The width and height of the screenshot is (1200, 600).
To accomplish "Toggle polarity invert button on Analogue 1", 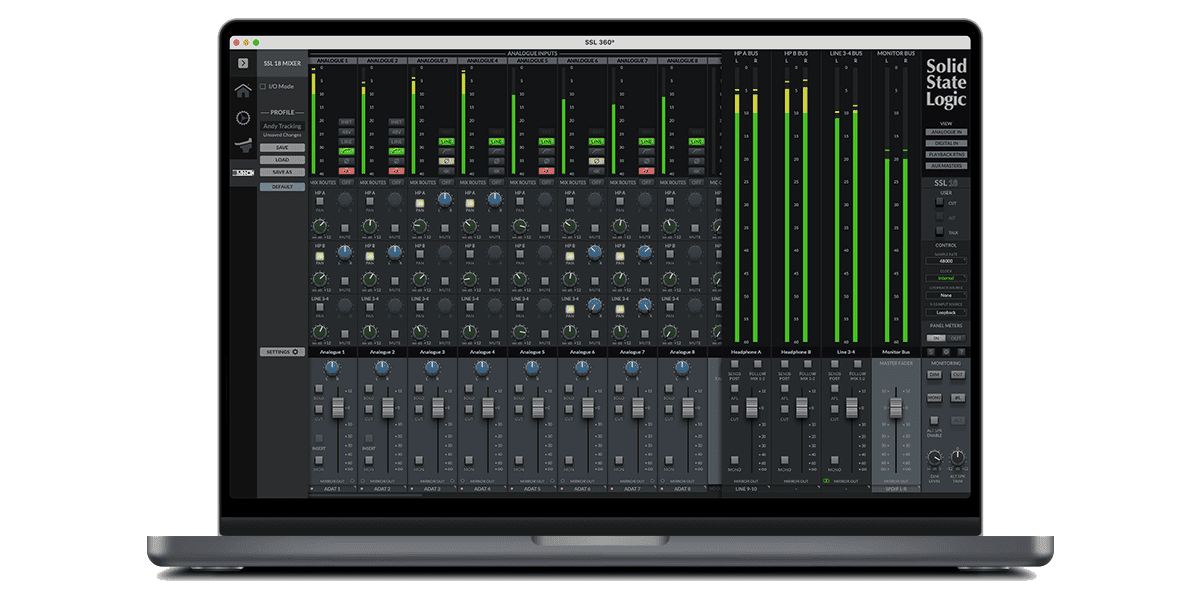I will tap(347, 161).
